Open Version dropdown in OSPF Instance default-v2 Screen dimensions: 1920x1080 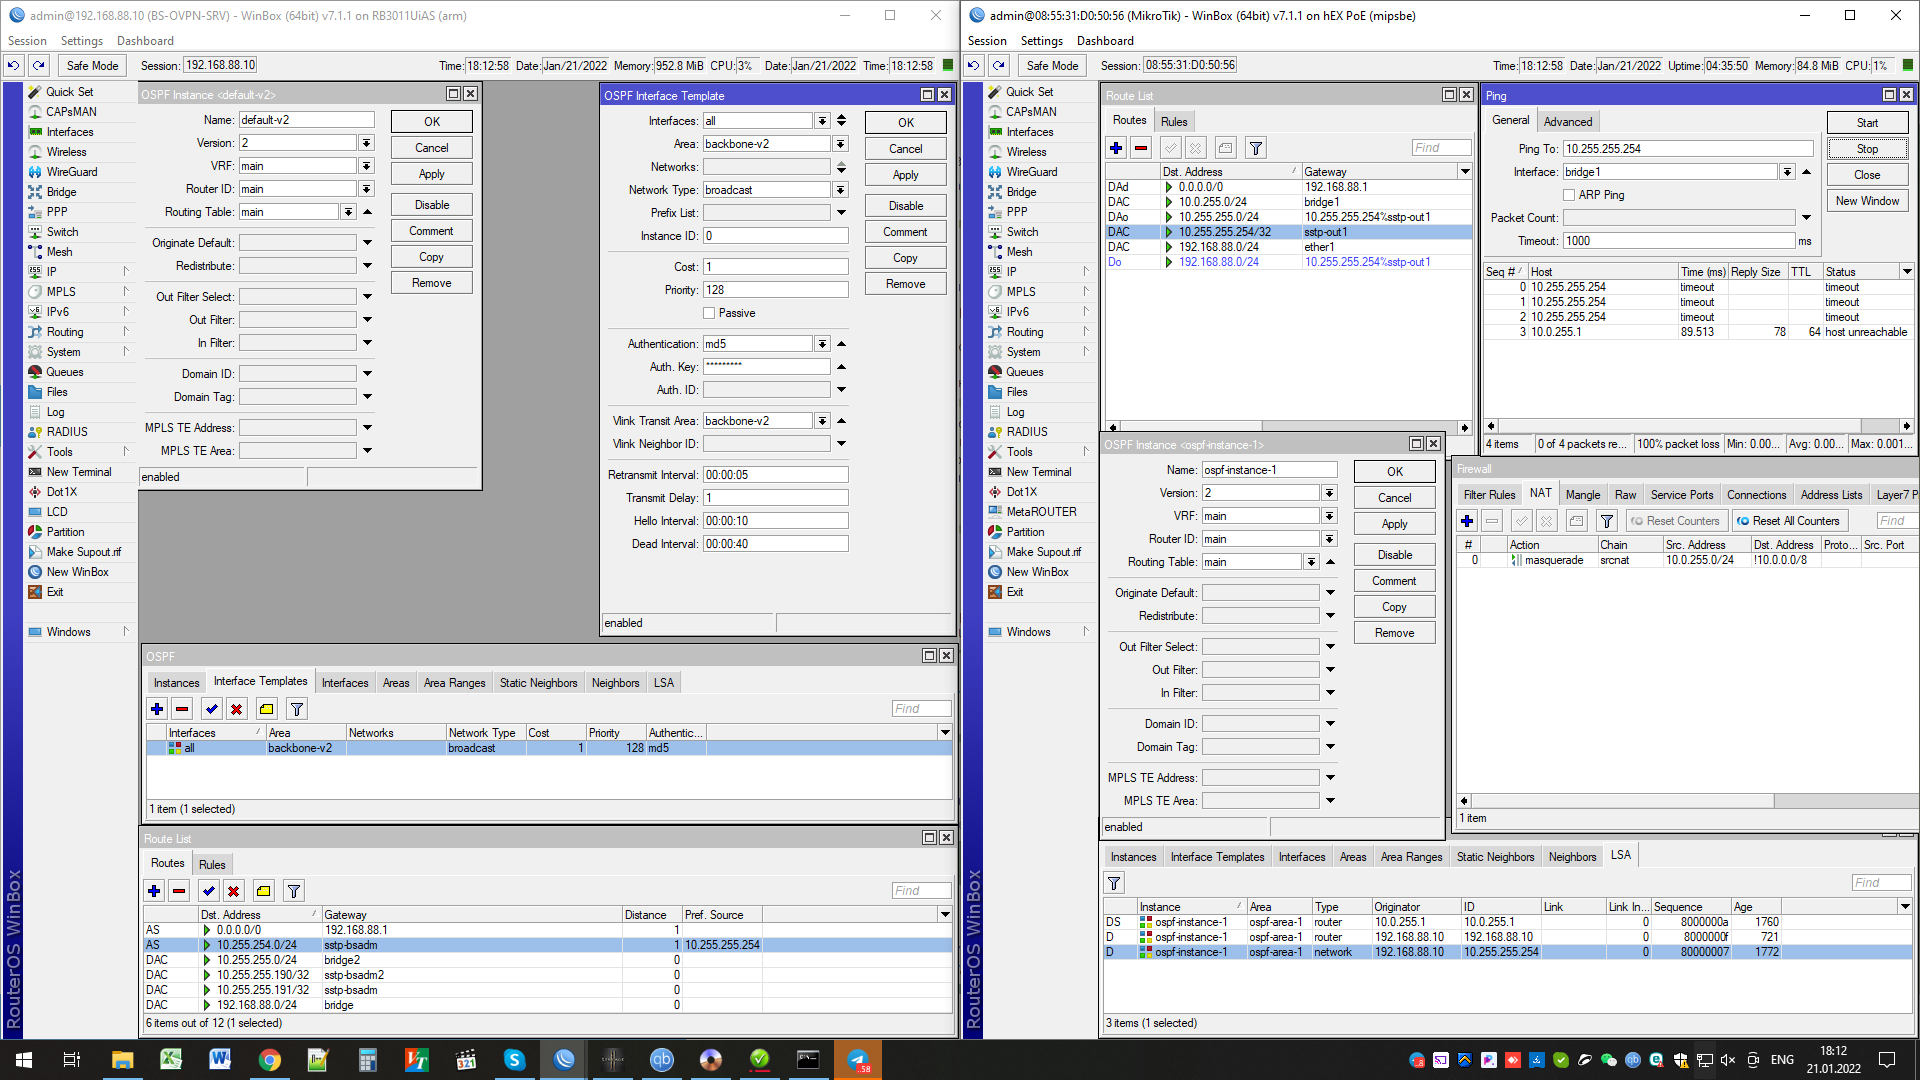click(367, 143)
